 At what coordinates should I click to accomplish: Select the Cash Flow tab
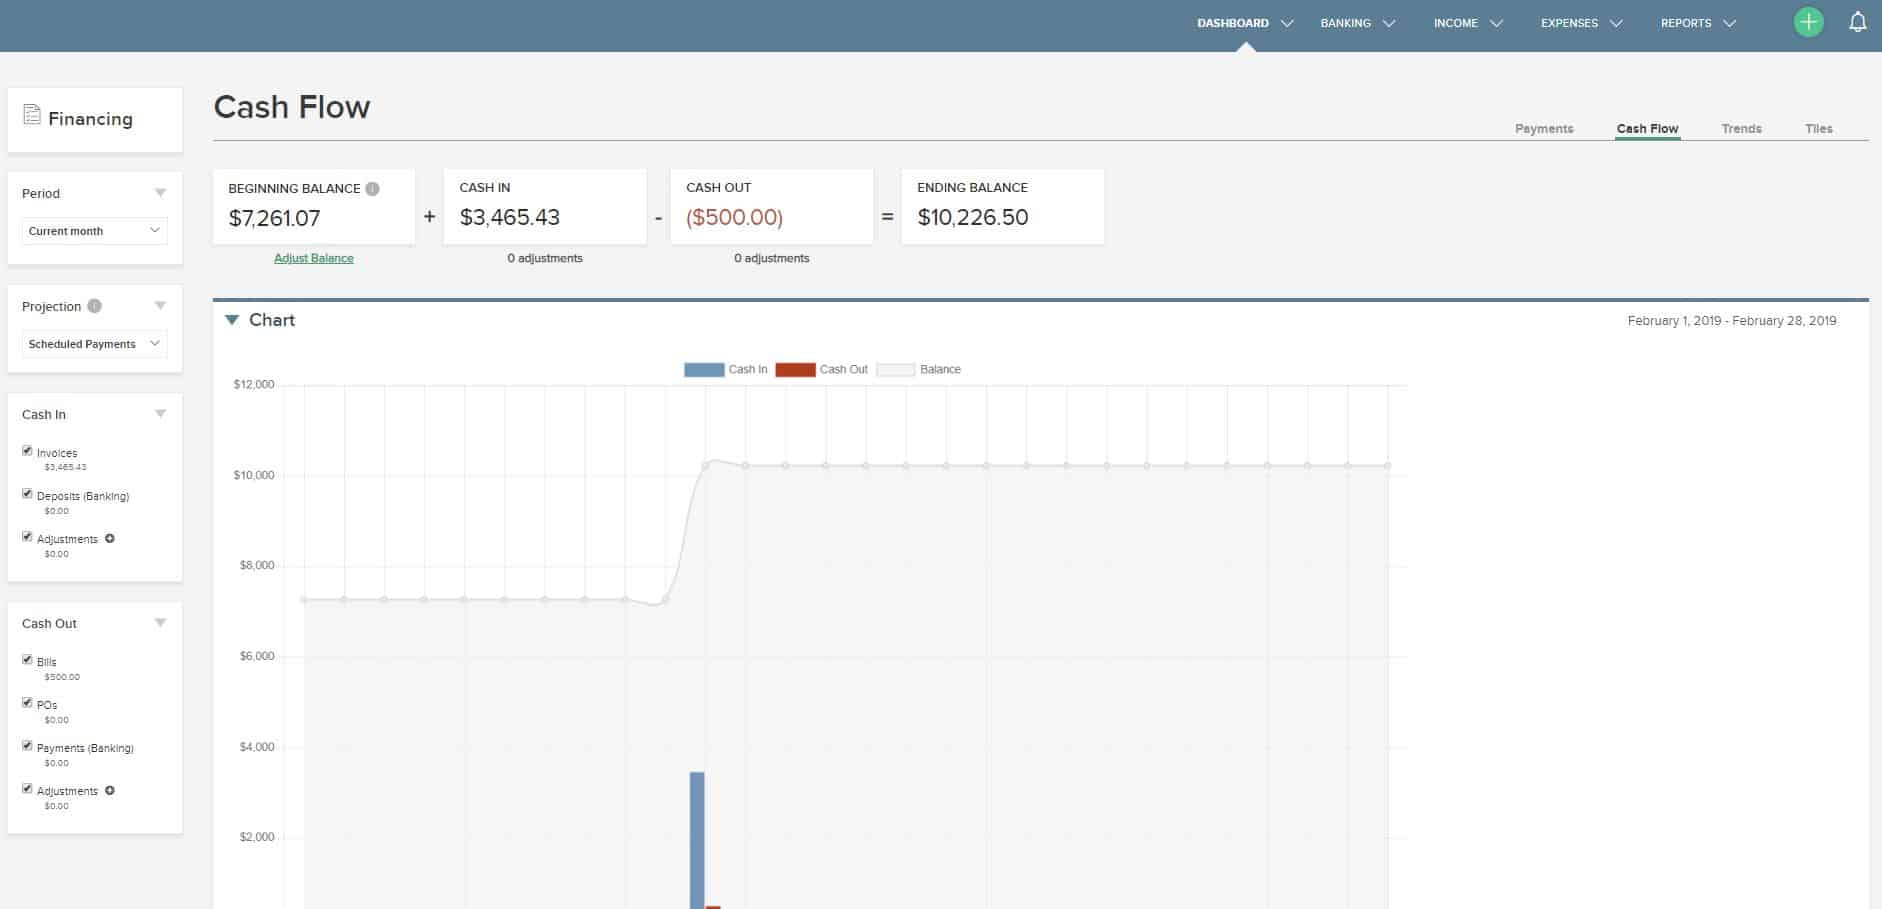point(1647,129)
